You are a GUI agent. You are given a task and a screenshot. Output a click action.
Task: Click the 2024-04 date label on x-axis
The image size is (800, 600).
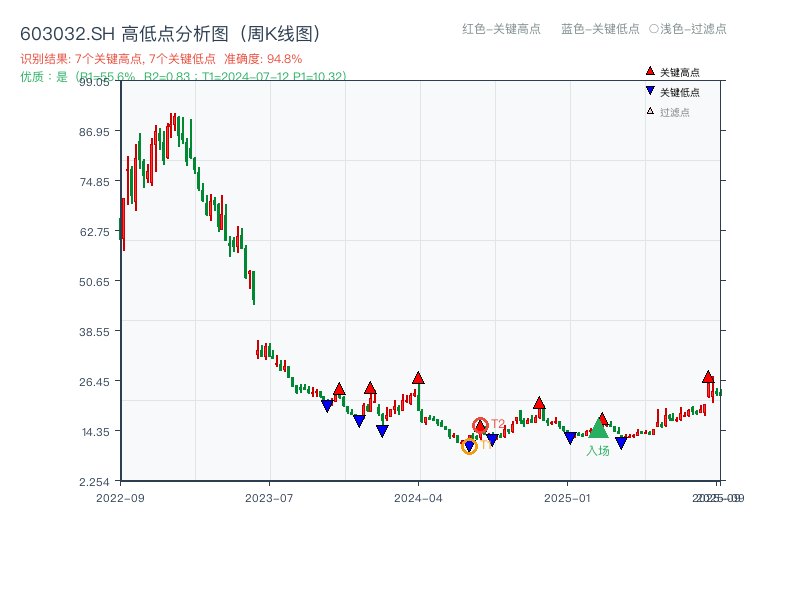(419, 497)
